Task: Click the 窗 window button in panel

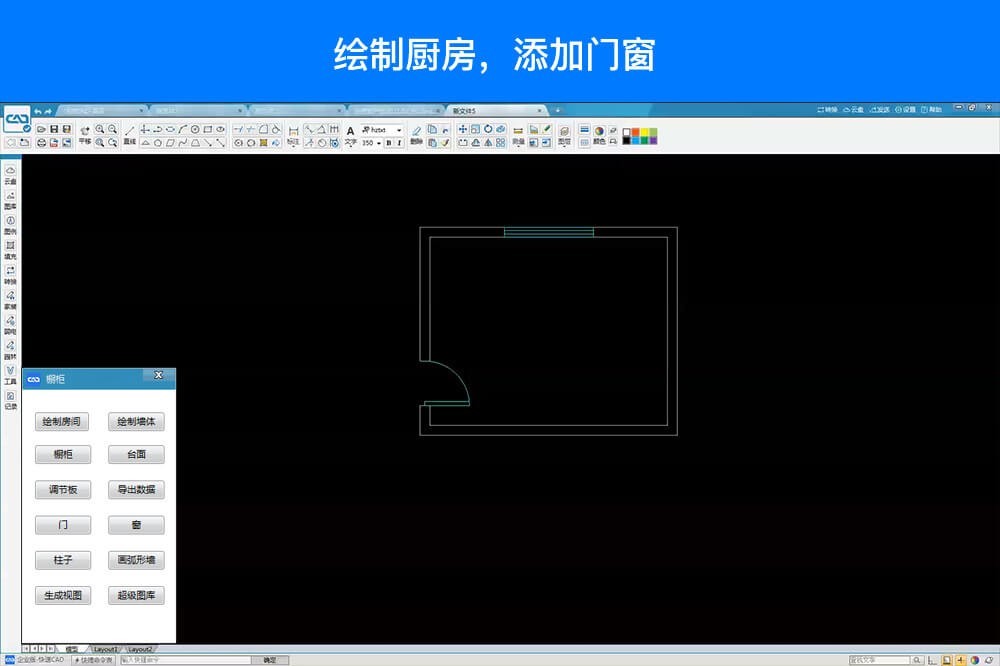Action: click(x=136, y=525)
